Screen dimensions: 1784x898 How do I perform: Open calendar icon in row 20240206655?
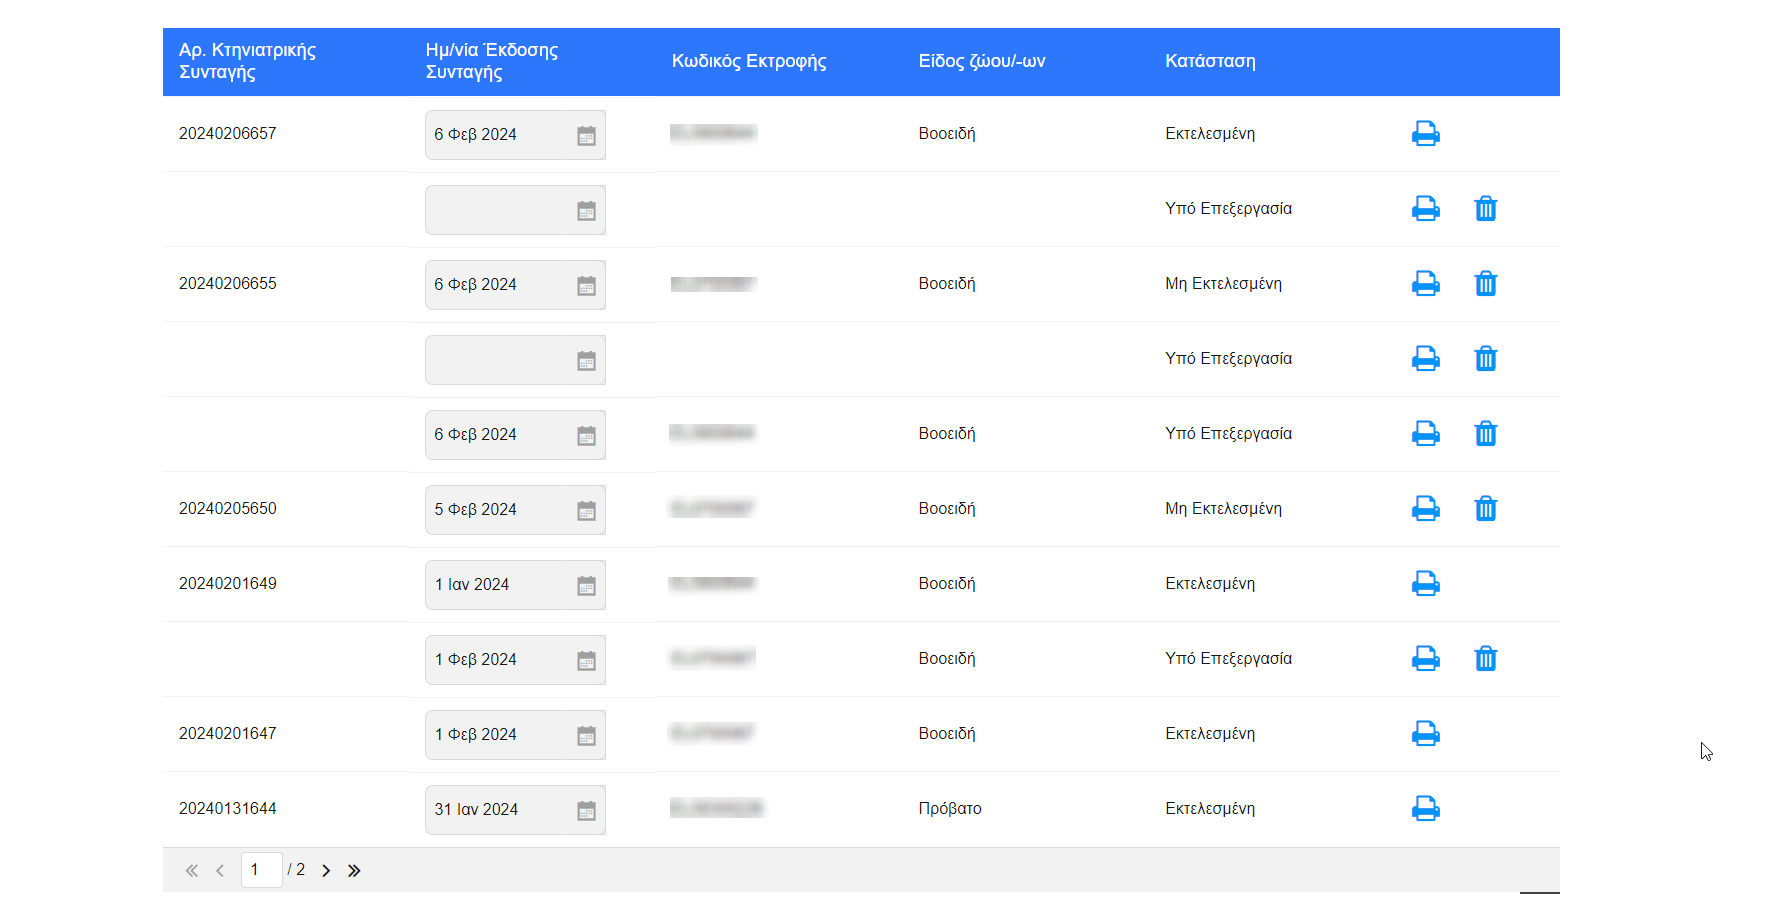(586, 285)
